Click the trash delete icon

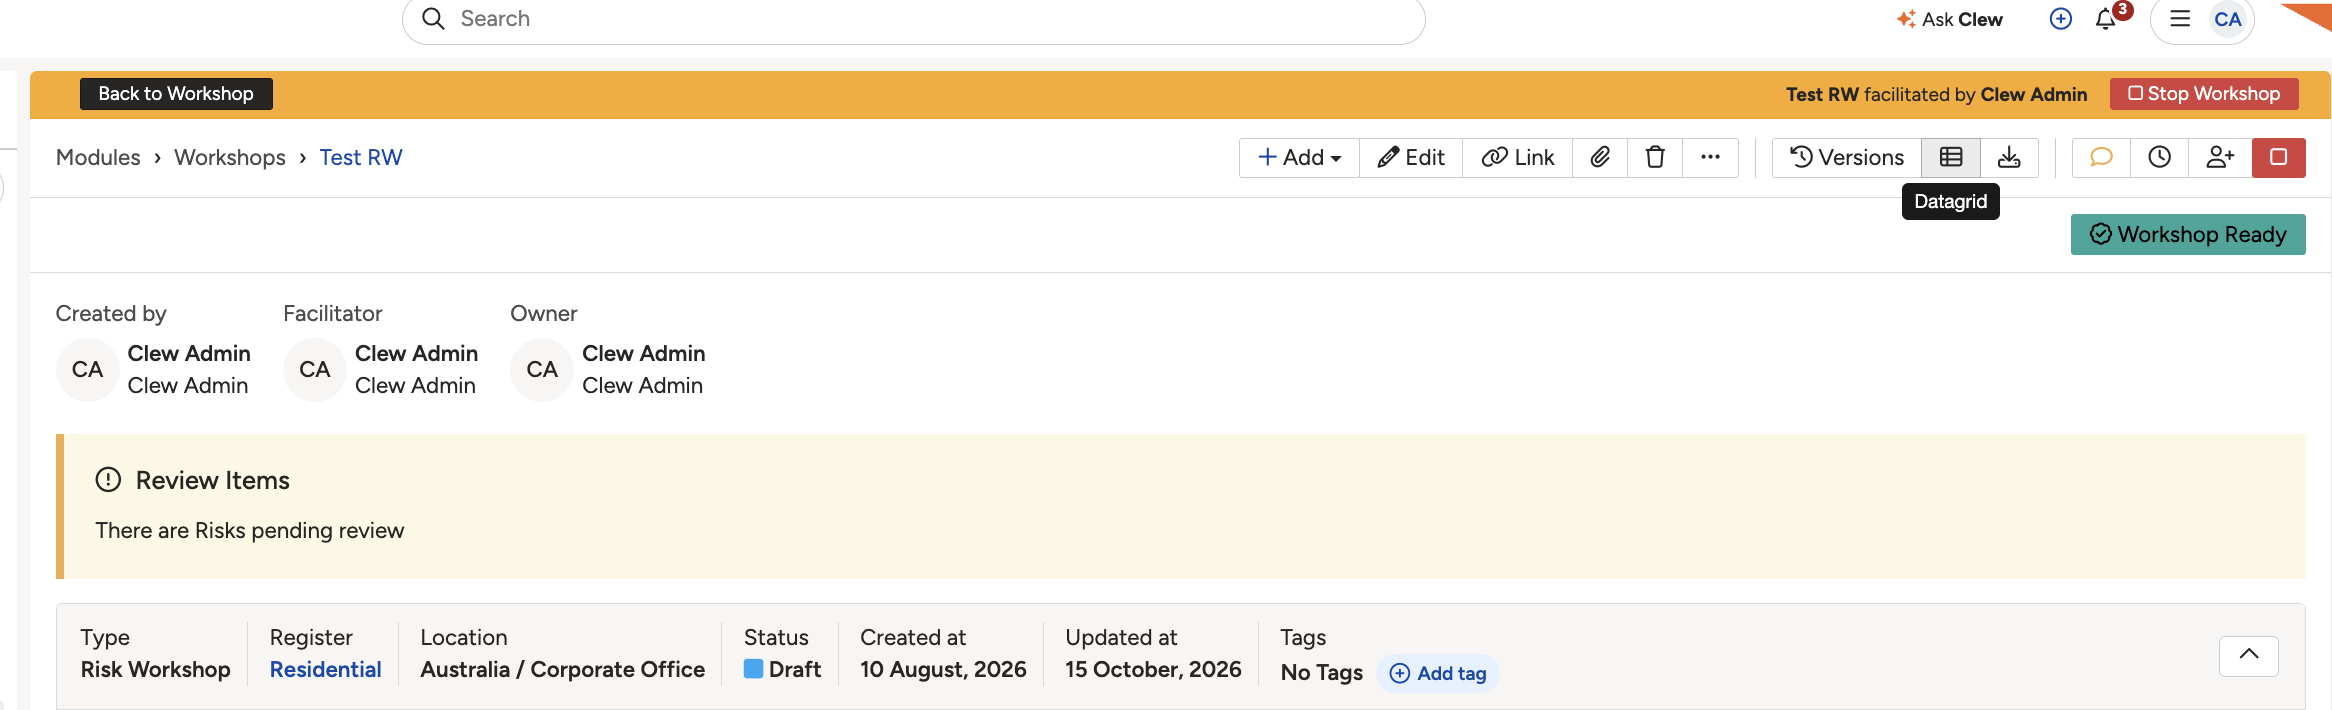click(1655, 158)
